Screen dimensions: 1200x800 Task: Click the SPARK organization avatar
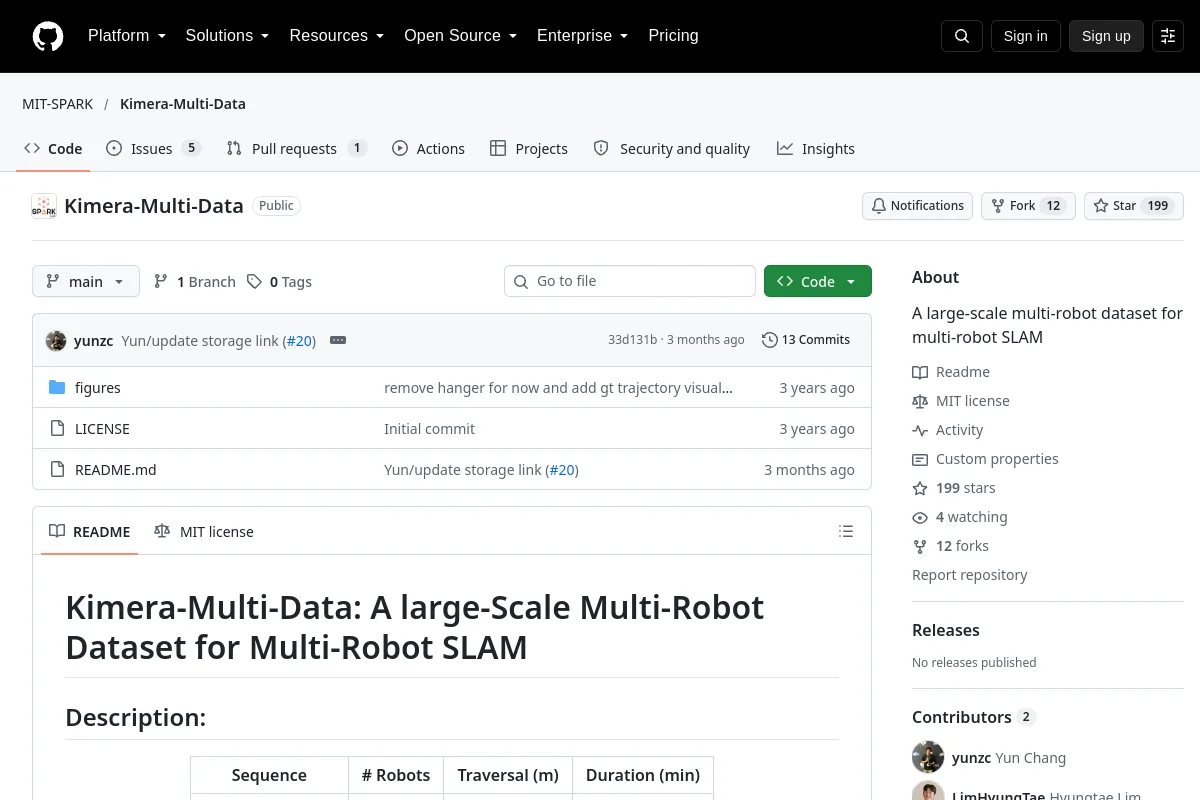44,206
